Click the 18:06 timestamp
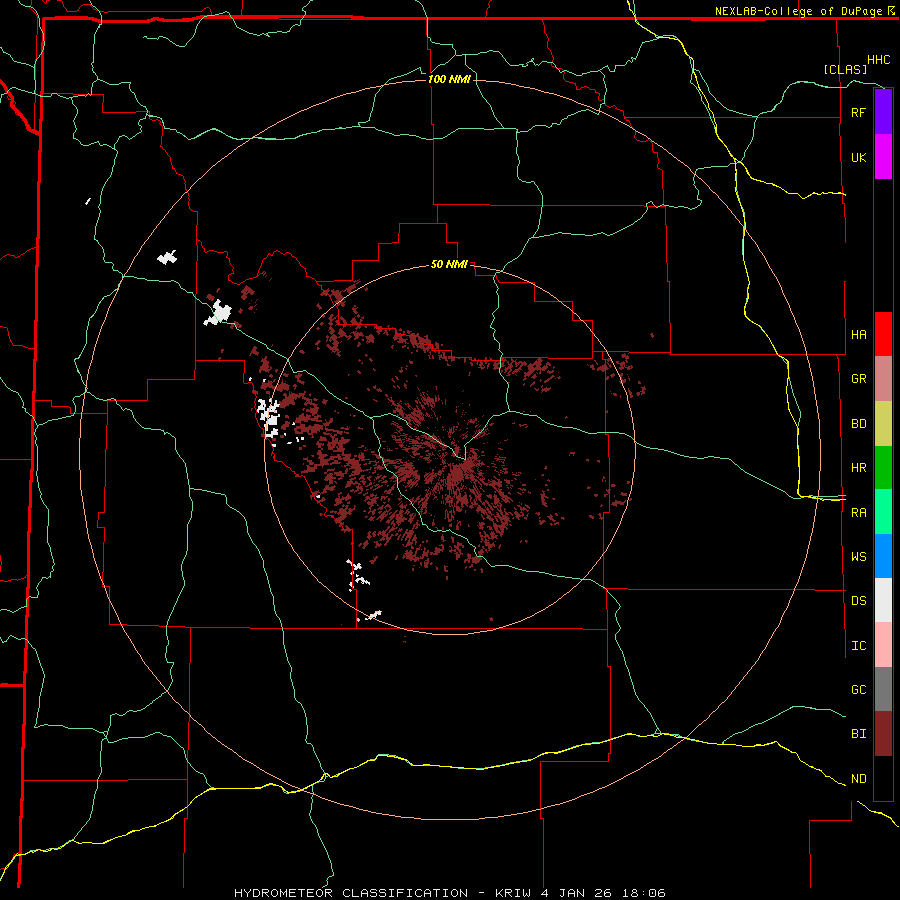The image size is (900, 900). pos(644,893)
